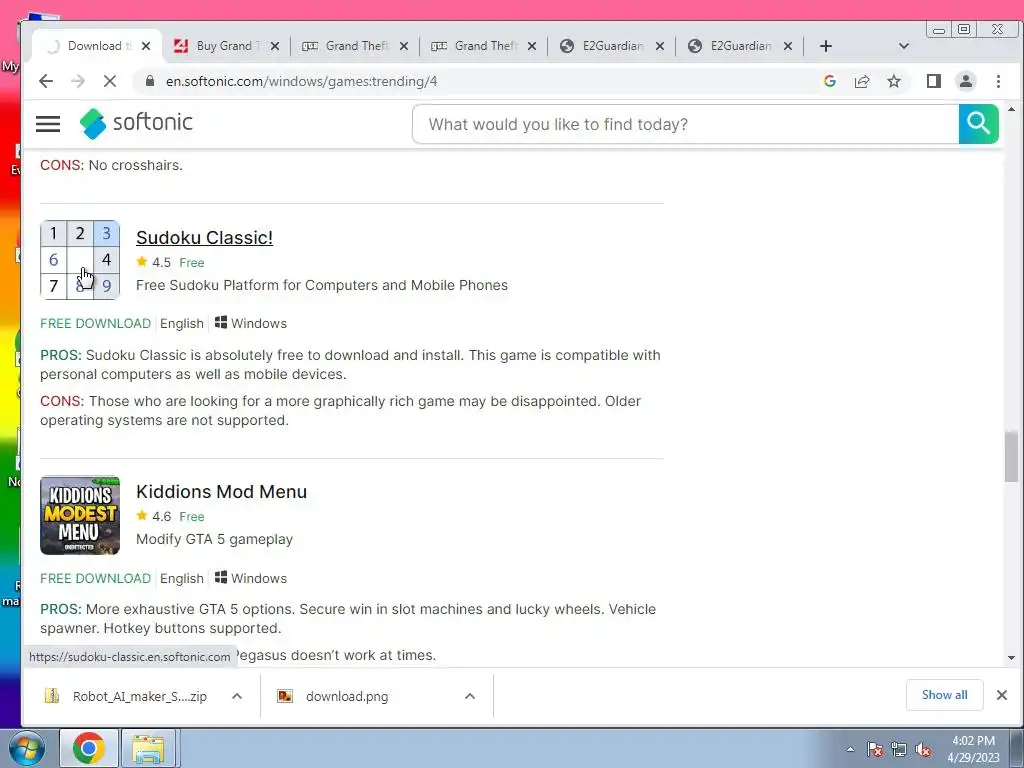This screenshot has height=768, width=1024.
Task: Go back to the previous page
Action: [46, 81]
